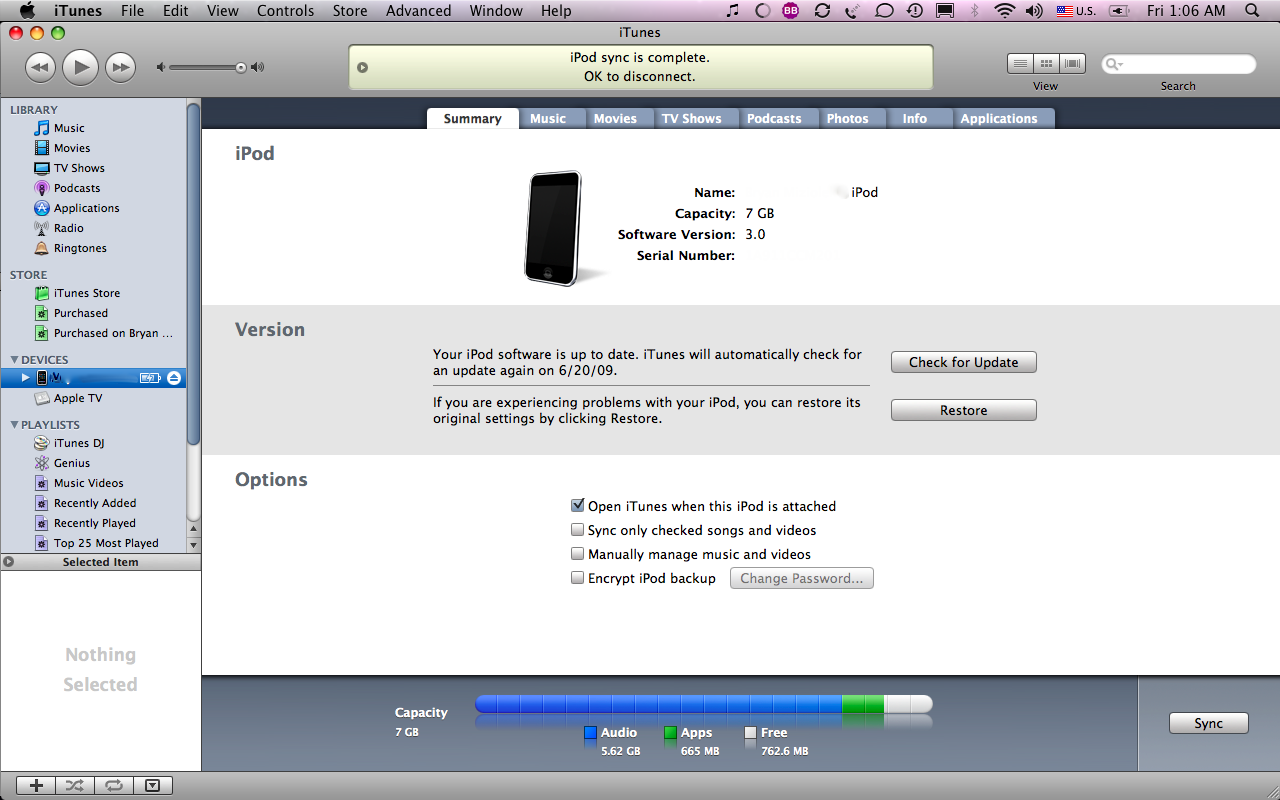The width and height of the screenshot is (1280, 800).
Task: Open Applications in the library sidebar
Action: pos(86,208)
